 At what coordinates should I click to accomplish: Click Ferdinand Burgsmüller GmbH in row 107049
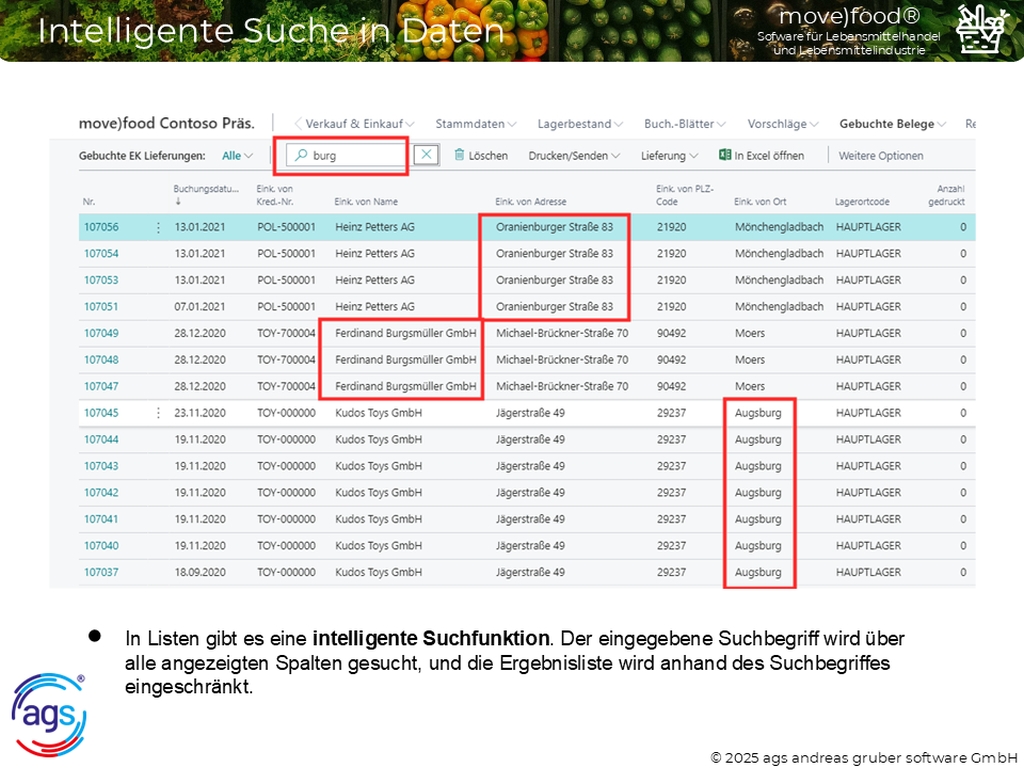tap(406, 333)
